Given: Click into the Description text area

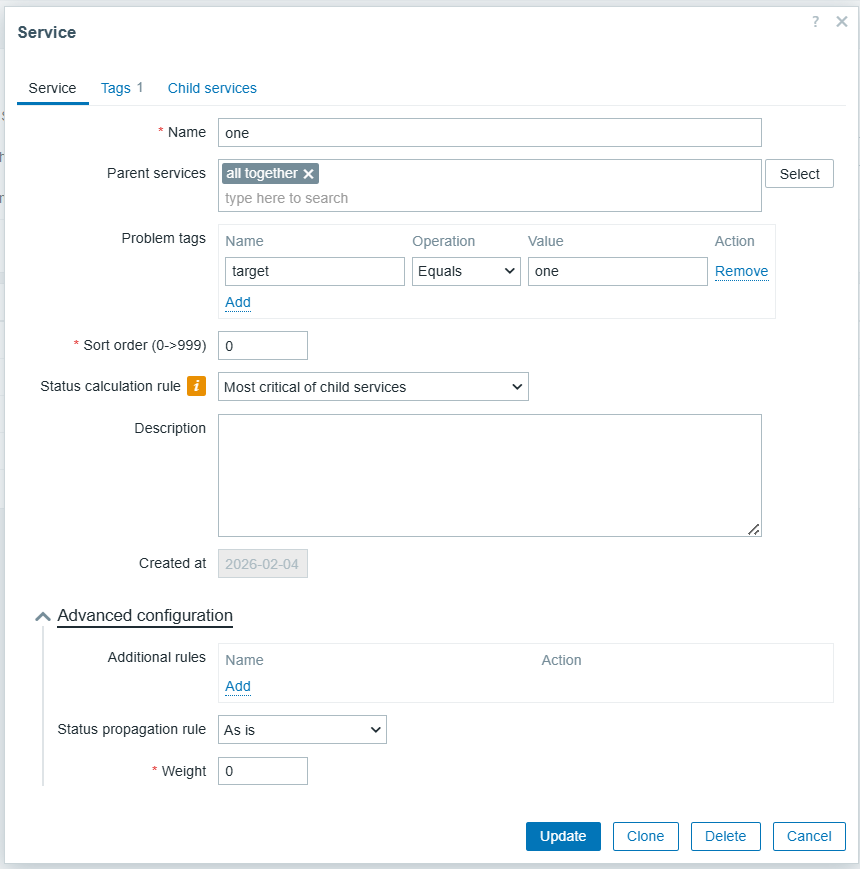Looking at the screenshot, I should pos(489,475).
